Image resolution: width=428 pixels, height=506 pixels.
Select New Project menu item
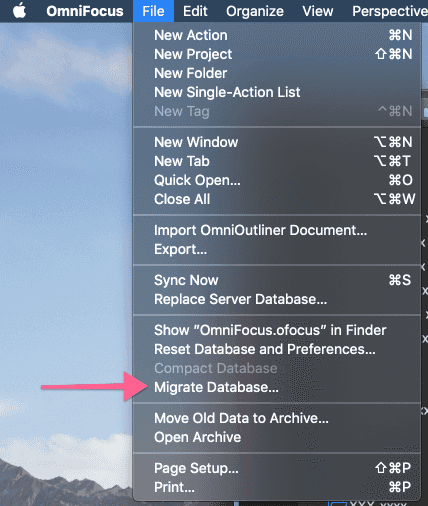[277, 54]
